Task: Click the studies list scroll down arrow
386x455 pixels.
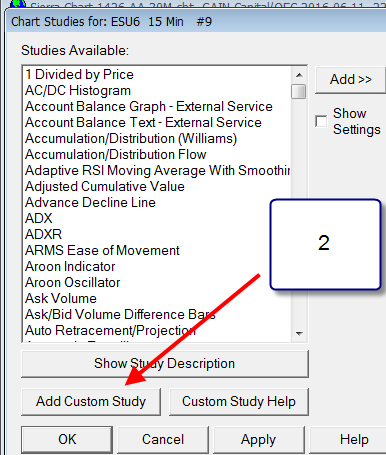Action: click(299, 333)
